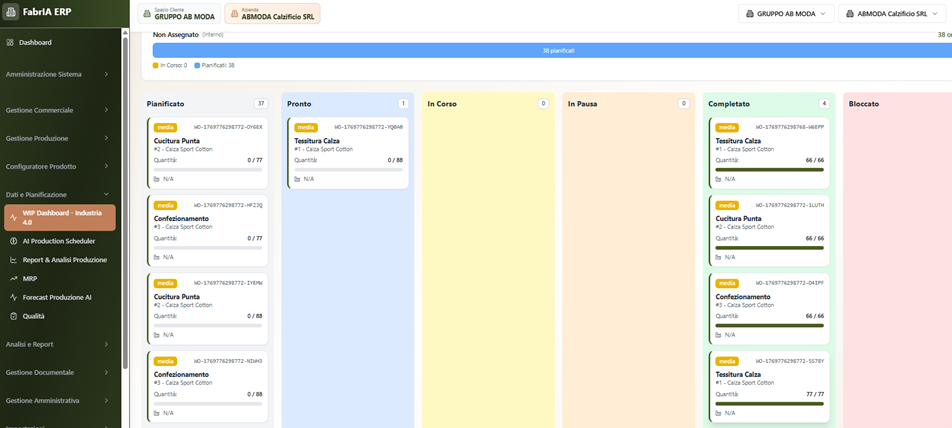This screenshot has width=952, height=428.
Task: Click the WIP Dashboard pulse icon
Action: click(x=13, y=217)
